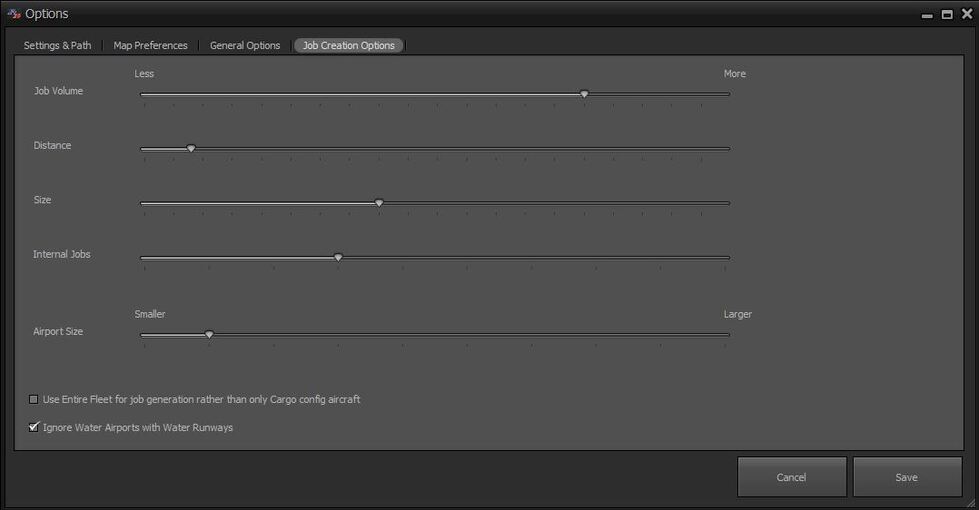979x510 pixels.
Task: Uncheck Ignore Water Airports with Water Runways
Action: click(34, 428)
